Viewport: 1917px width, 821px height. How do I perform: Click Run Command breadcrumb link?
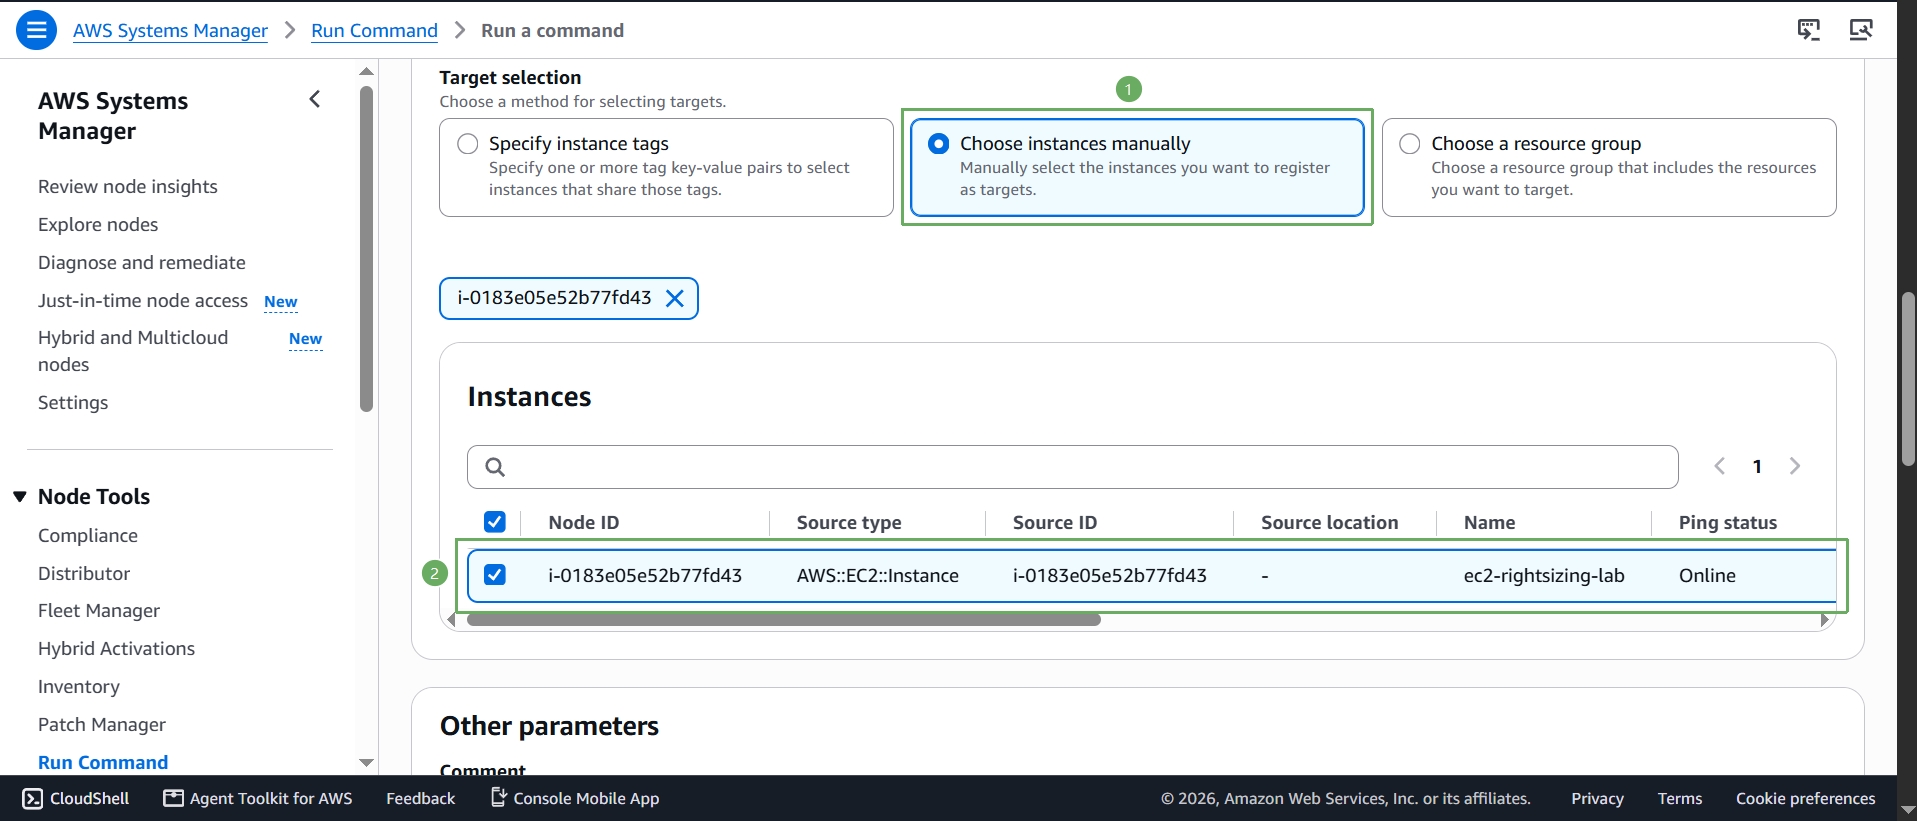[x=375, y=31]
